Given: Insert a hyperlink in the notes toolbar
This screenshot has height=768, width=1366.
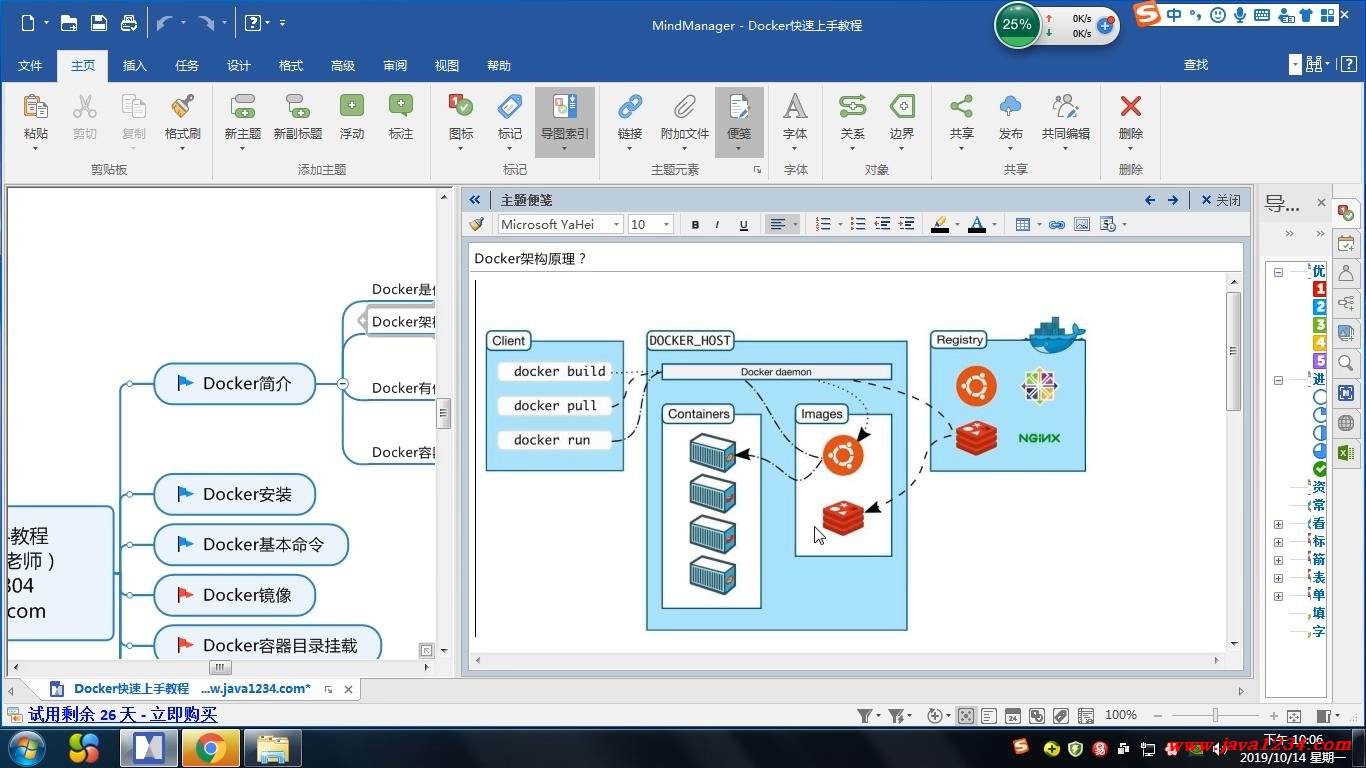Looking at the screenshot, I should pyautogui.click(x=1056, y=225).
